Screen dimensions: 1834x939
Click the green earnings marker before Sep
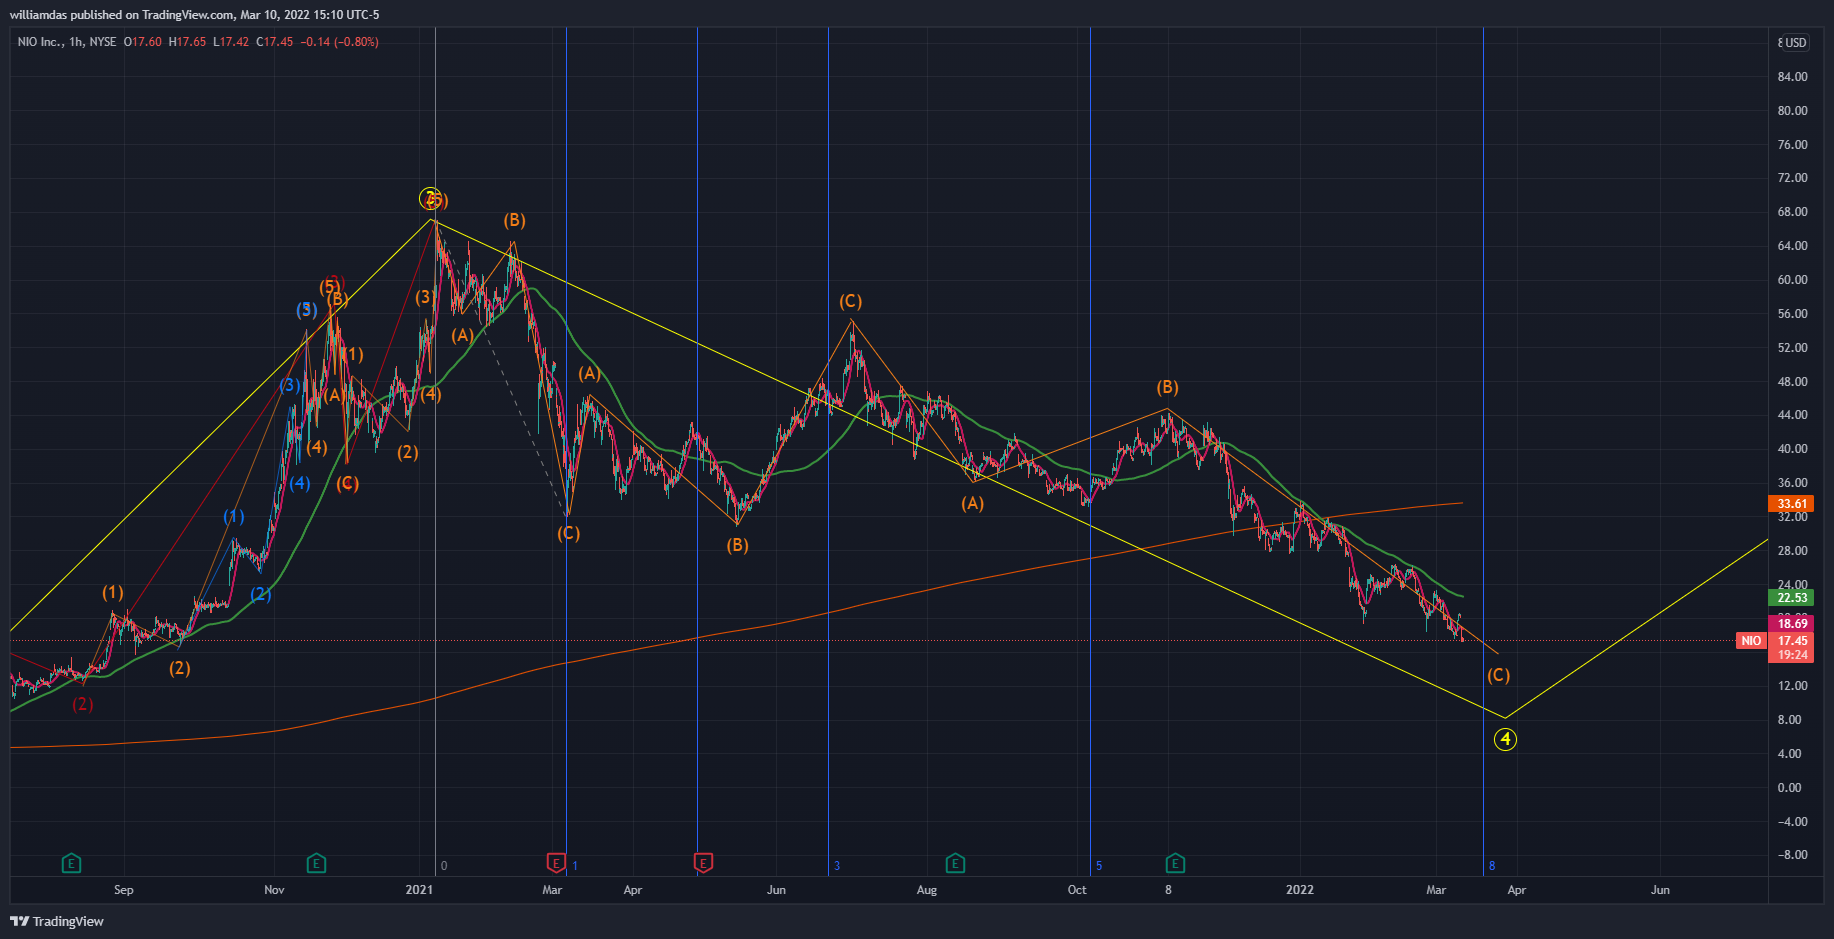[x=71, y=863]
